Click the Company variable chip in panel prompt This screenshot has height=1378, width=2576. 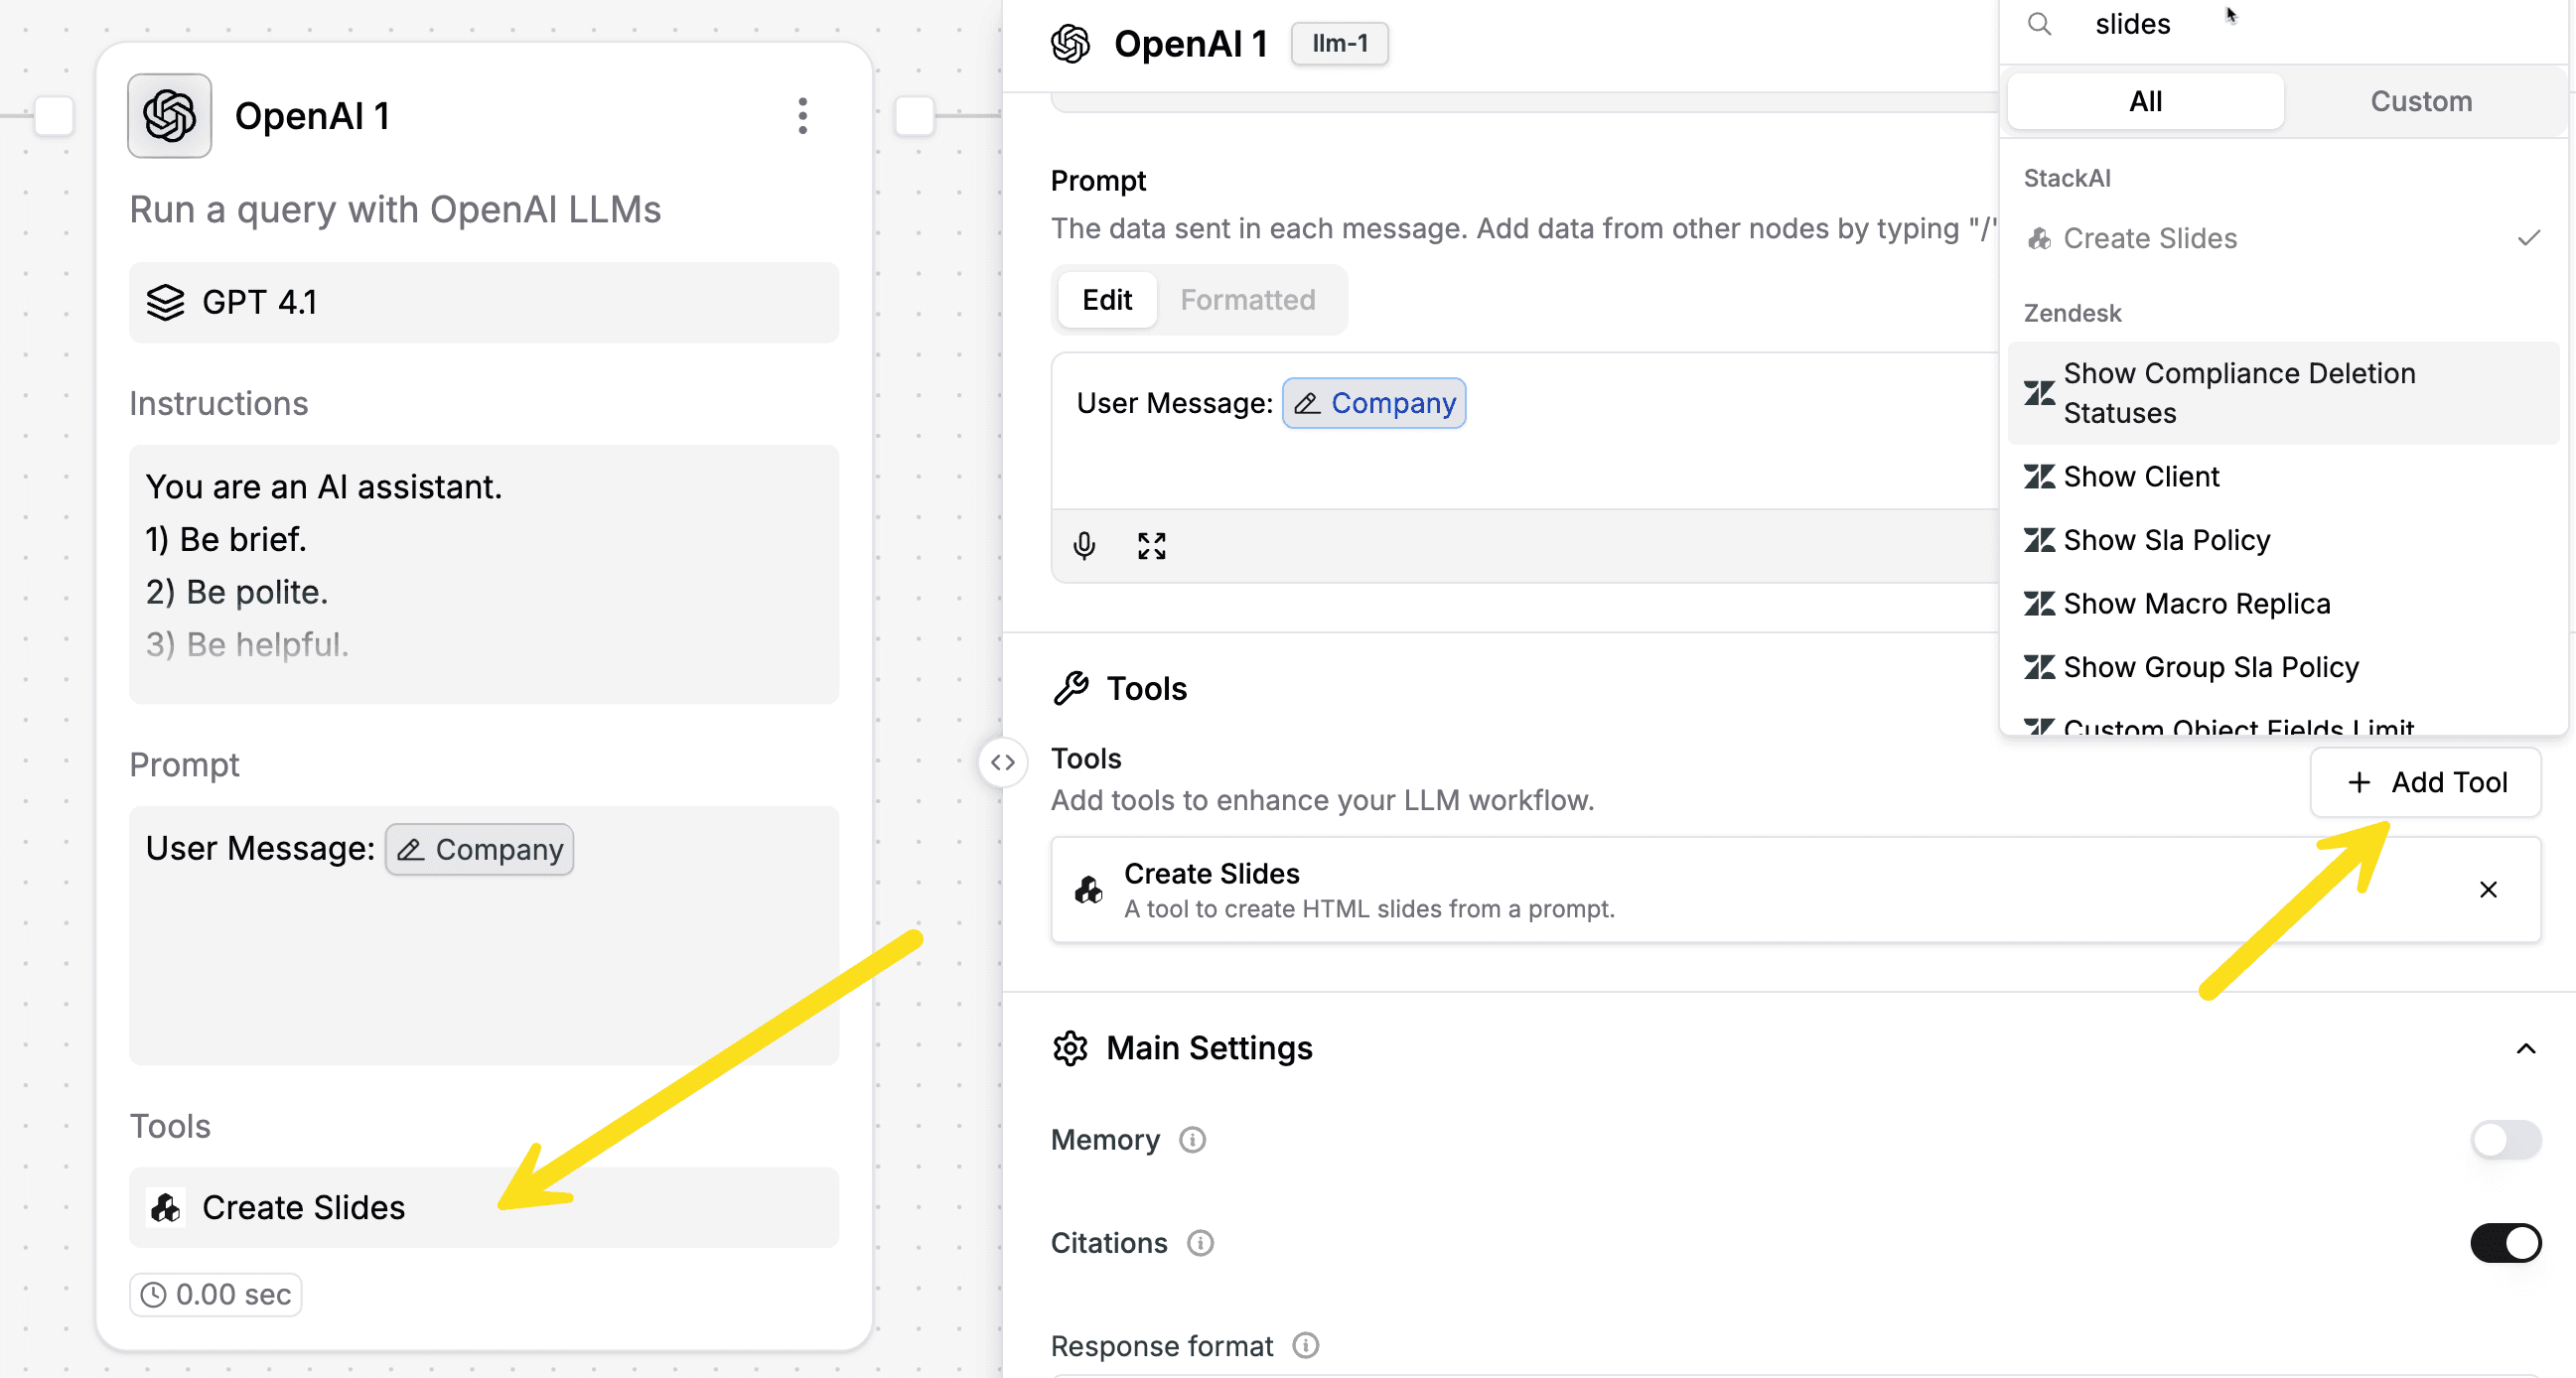click(x=1374, y=403)
